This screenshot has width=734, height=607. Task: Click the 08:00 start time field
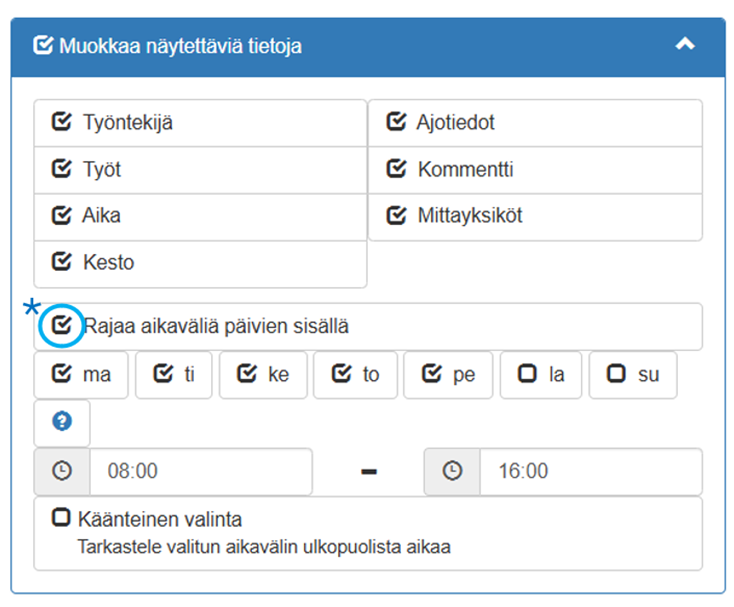click(x=200, y=471)
